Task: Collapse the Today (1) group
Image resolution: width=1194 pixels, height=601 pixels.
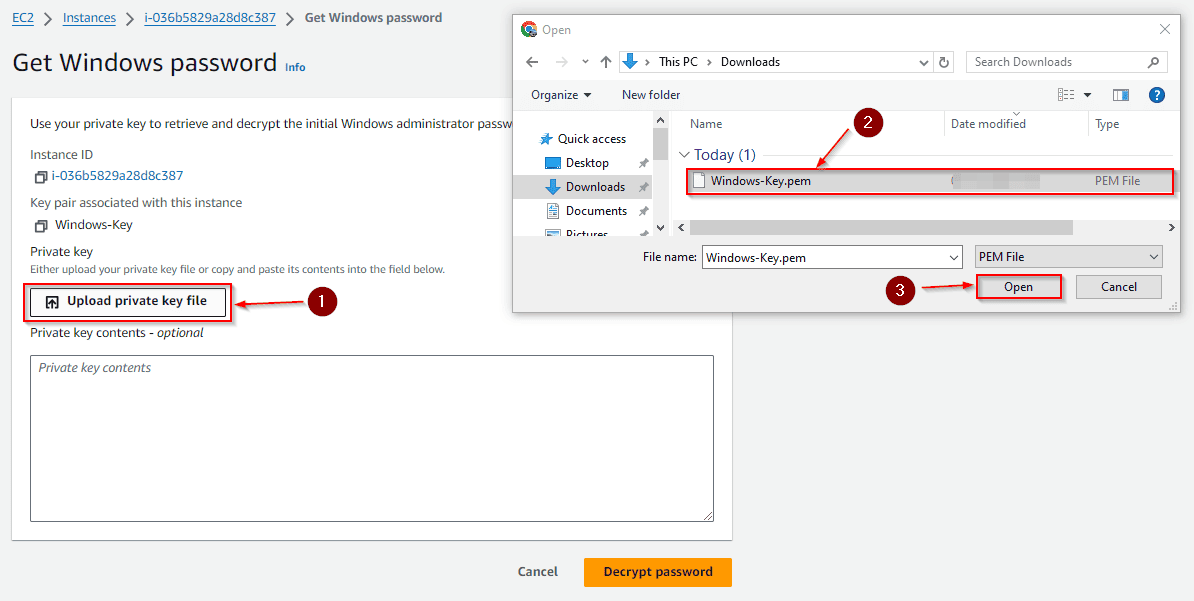Action: click(x=685, y=155)
